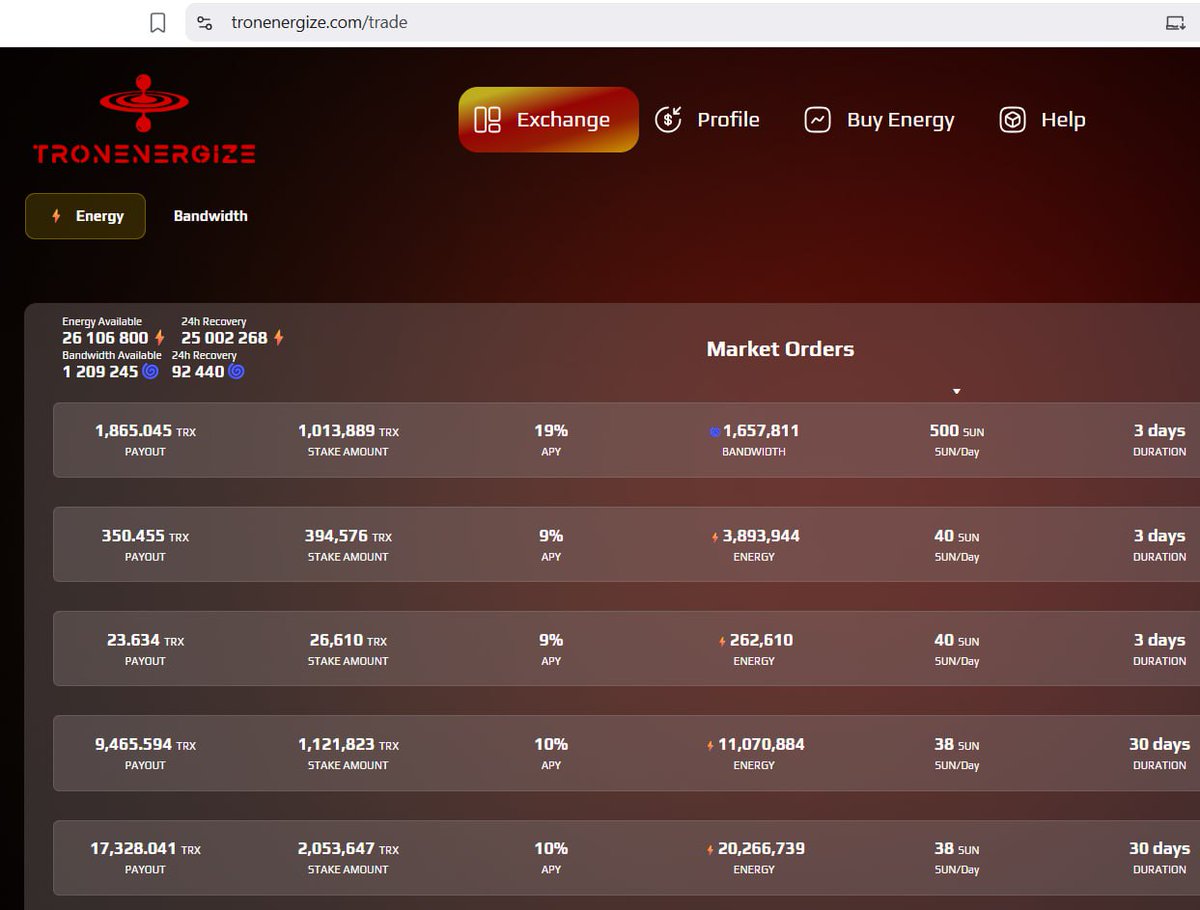Click spiral icon next to 92 440
1200x910 pixels.
(x=236, y=371)
